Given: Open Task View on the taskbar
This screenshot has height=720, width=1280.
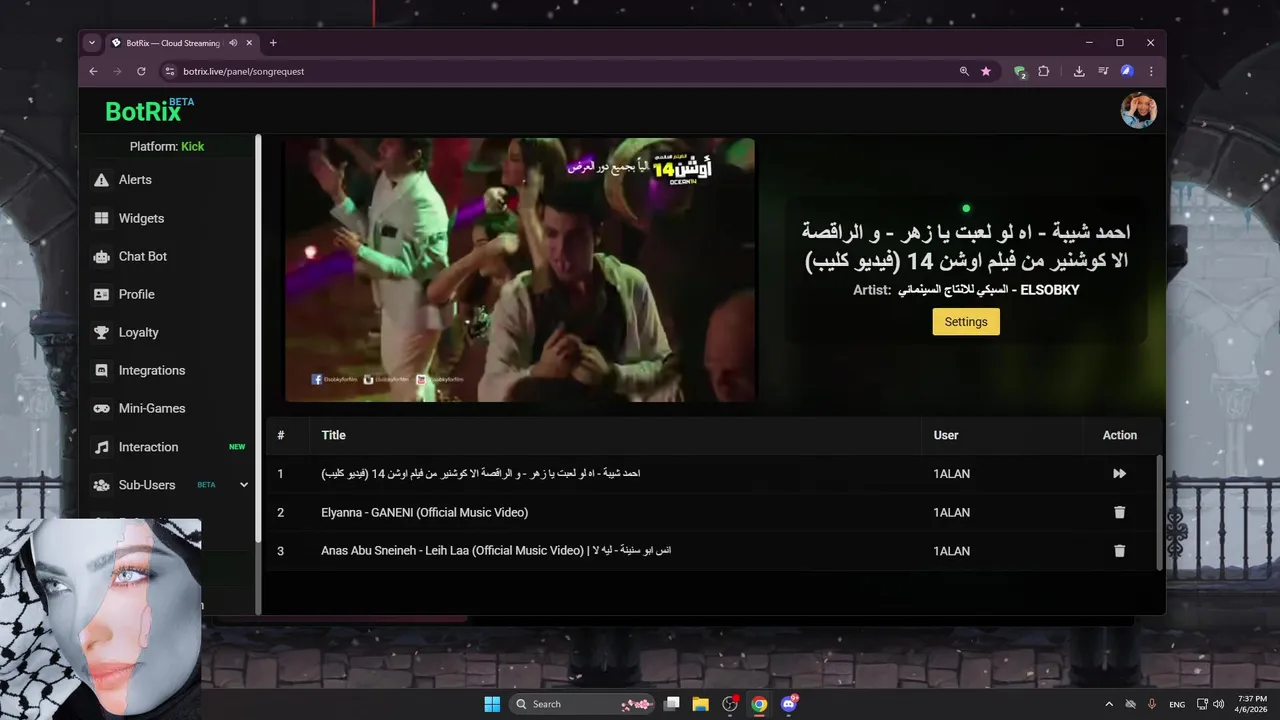Looking at the screenshot, I should pyautogui.click(x=672, y=704).
